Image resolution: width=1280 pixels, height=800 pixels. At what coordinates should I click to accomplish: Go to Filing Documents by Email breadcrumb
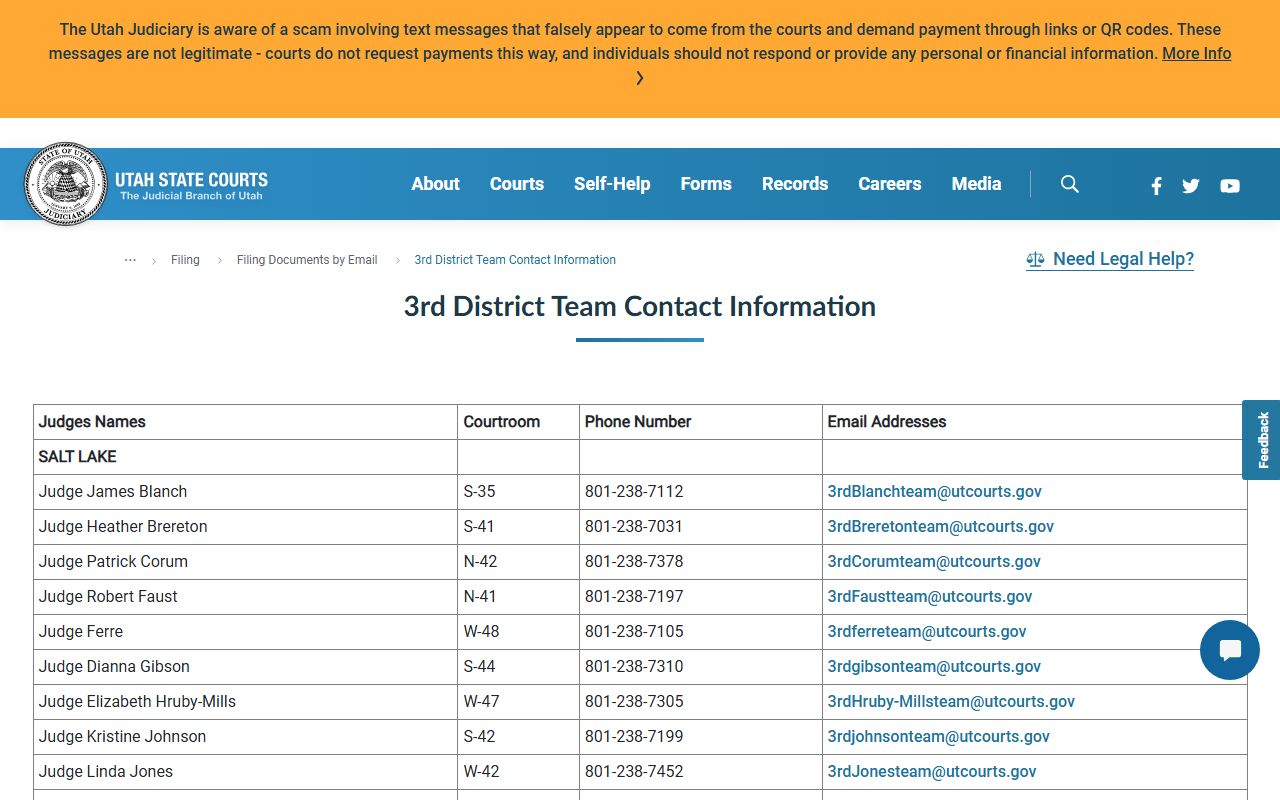(x=307, y=260)
